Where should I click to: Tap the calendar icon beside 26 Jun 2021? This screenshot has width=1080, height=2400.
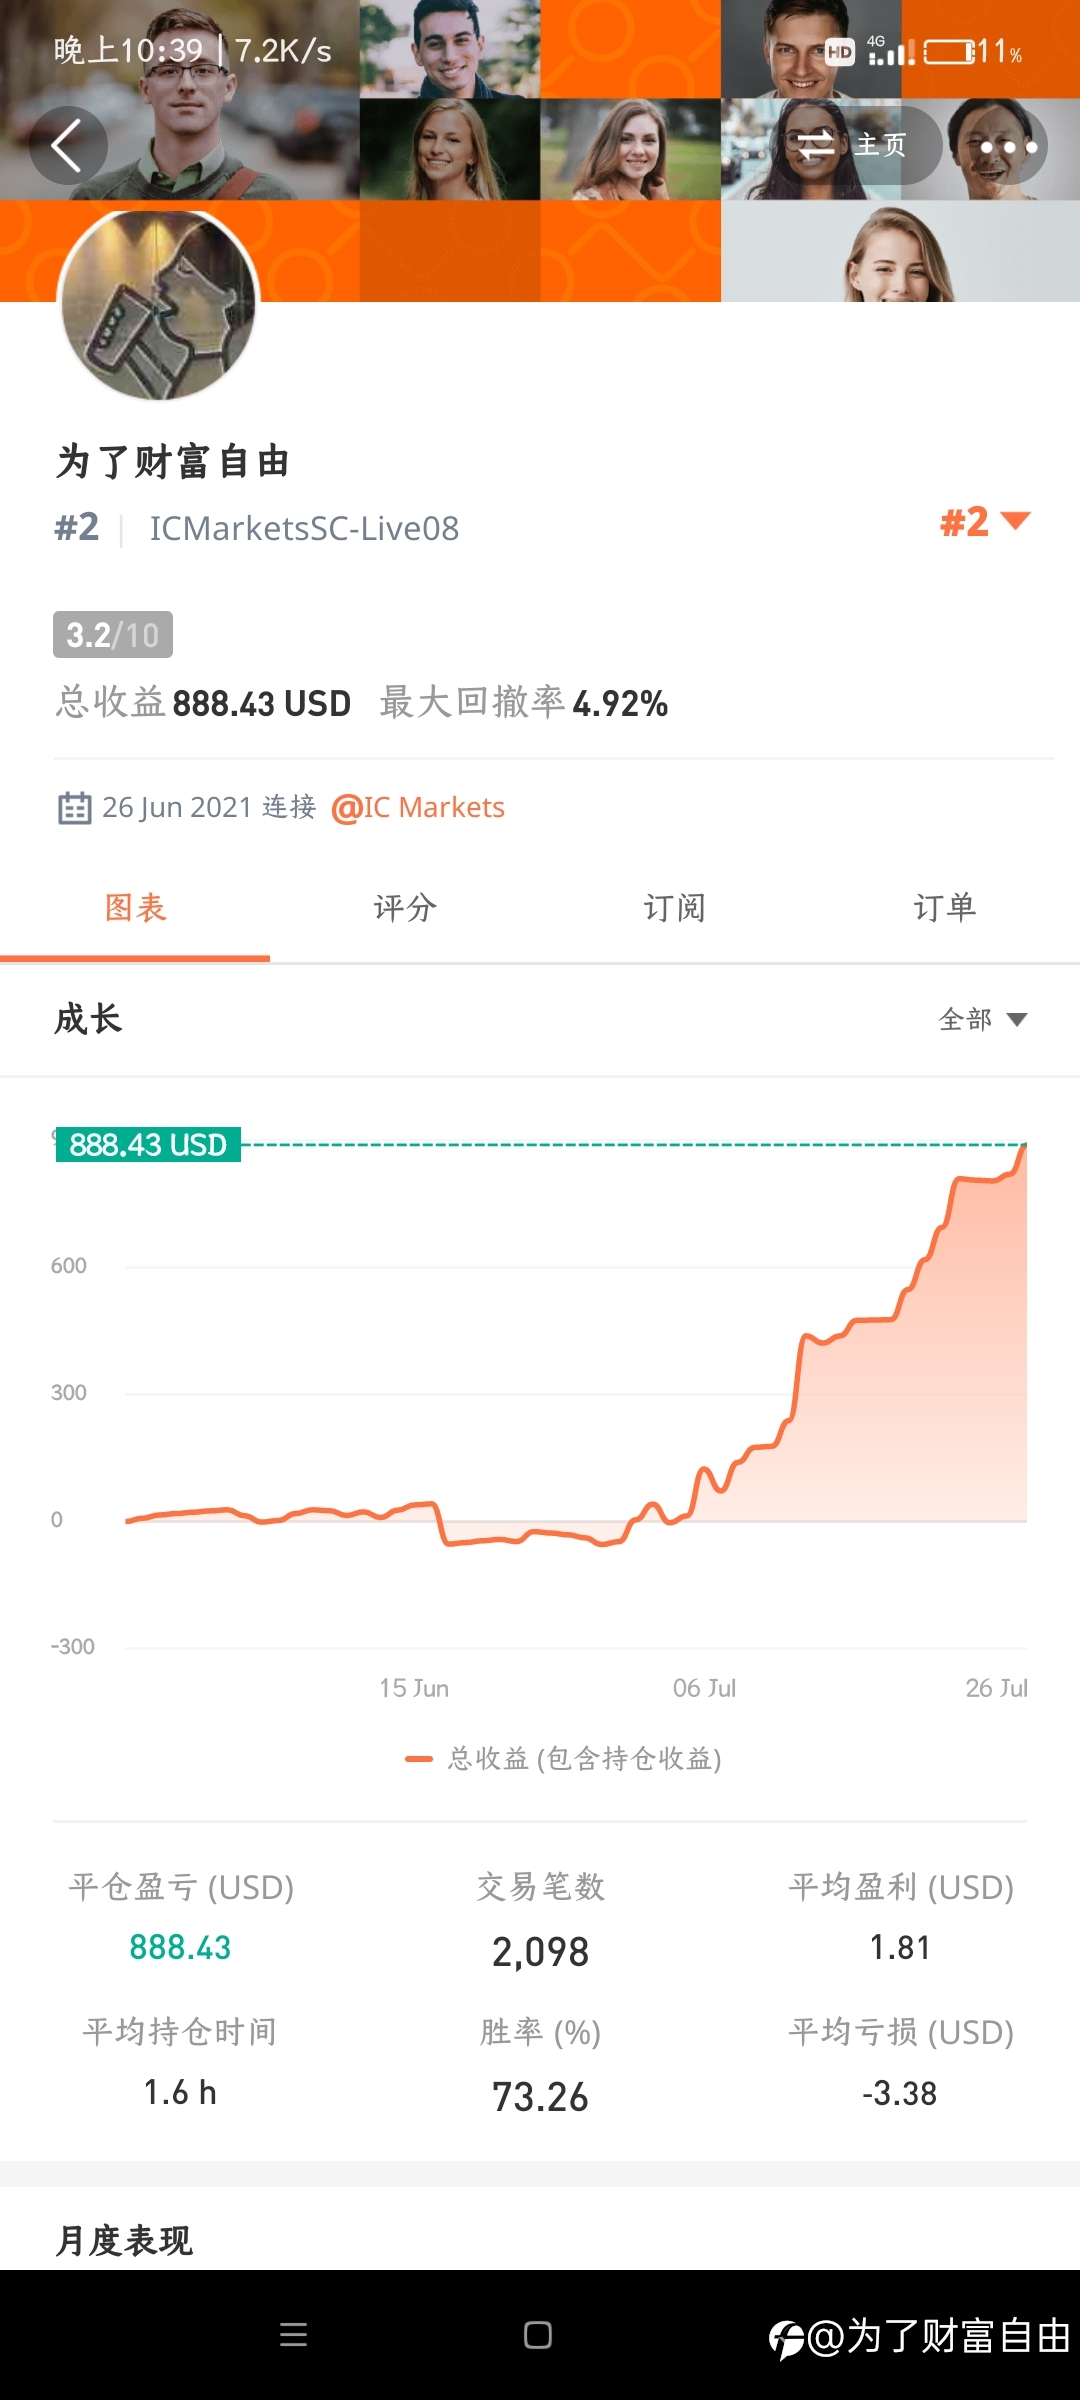(x=75, y=807)
